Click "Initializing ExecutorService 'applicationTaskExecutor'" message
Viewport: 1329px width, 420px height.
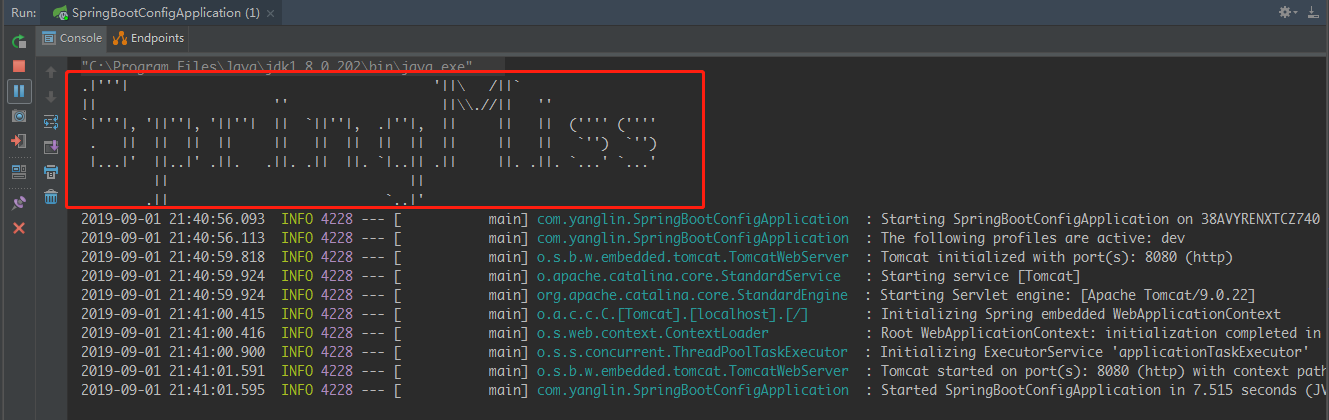1094,352
